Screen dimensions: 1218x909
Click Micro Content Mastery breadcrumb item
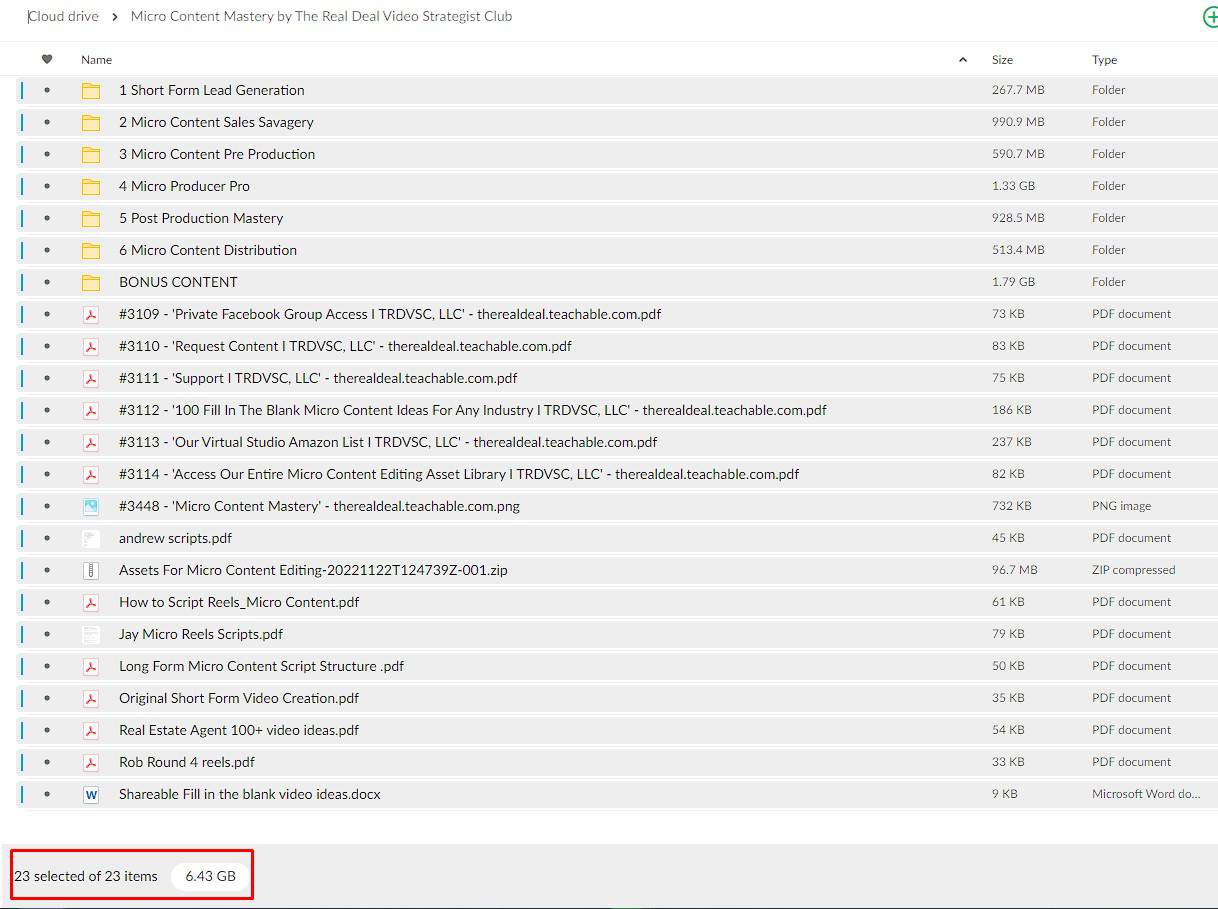[x=321, y=17]
